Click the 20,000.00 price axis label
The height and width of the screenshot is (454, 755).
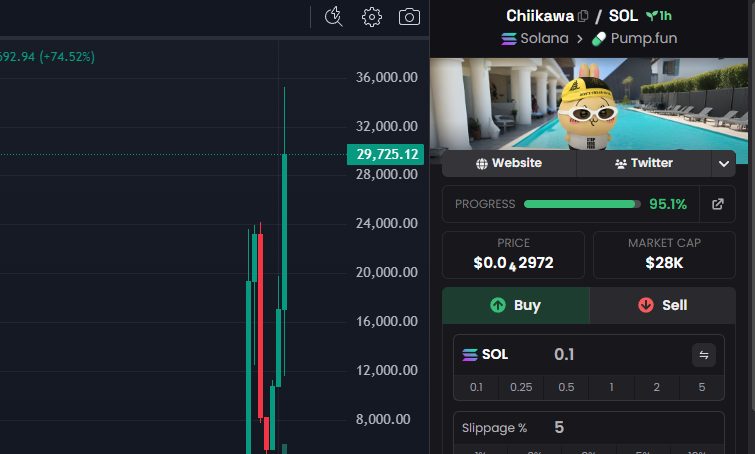(x=387, y=272)
